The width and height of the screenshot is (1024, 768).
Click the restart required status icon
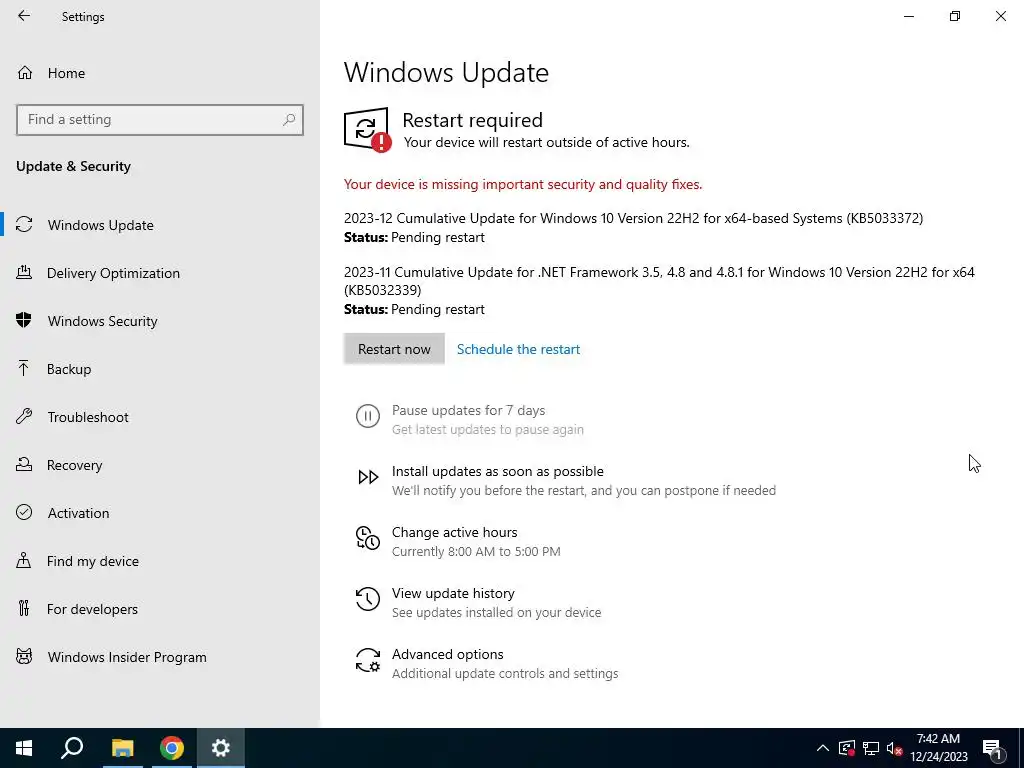368,130
